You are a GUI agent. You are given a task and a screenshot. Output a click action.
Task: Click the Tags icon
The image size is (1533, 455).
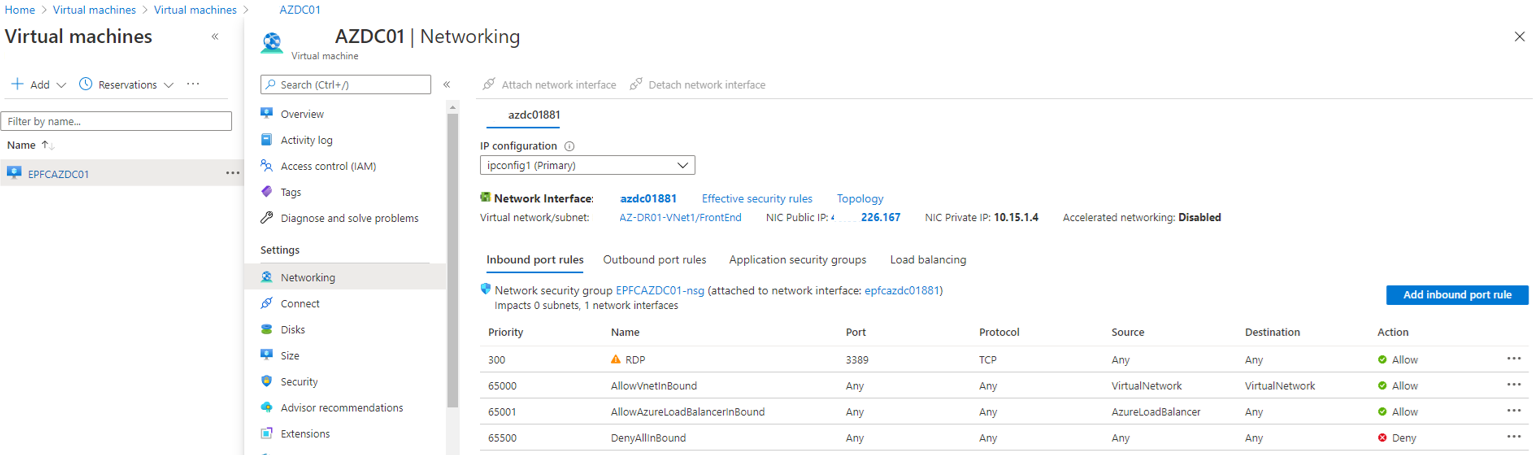(266, 192)
